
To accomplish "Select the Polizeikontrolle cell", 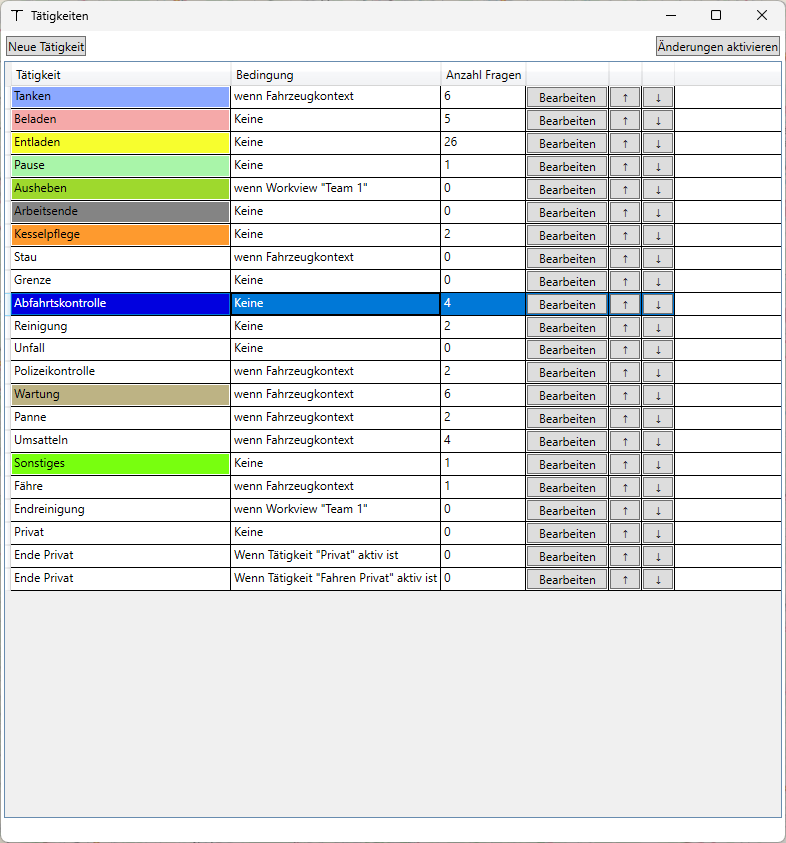I will pos(120,372).
